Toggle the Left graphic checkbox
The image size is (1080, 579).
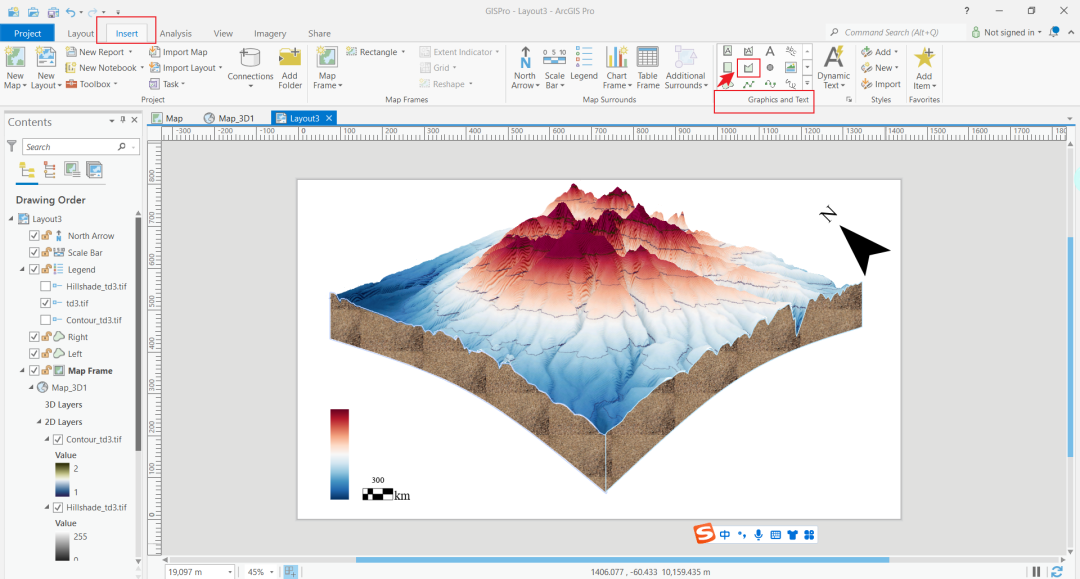34,353
